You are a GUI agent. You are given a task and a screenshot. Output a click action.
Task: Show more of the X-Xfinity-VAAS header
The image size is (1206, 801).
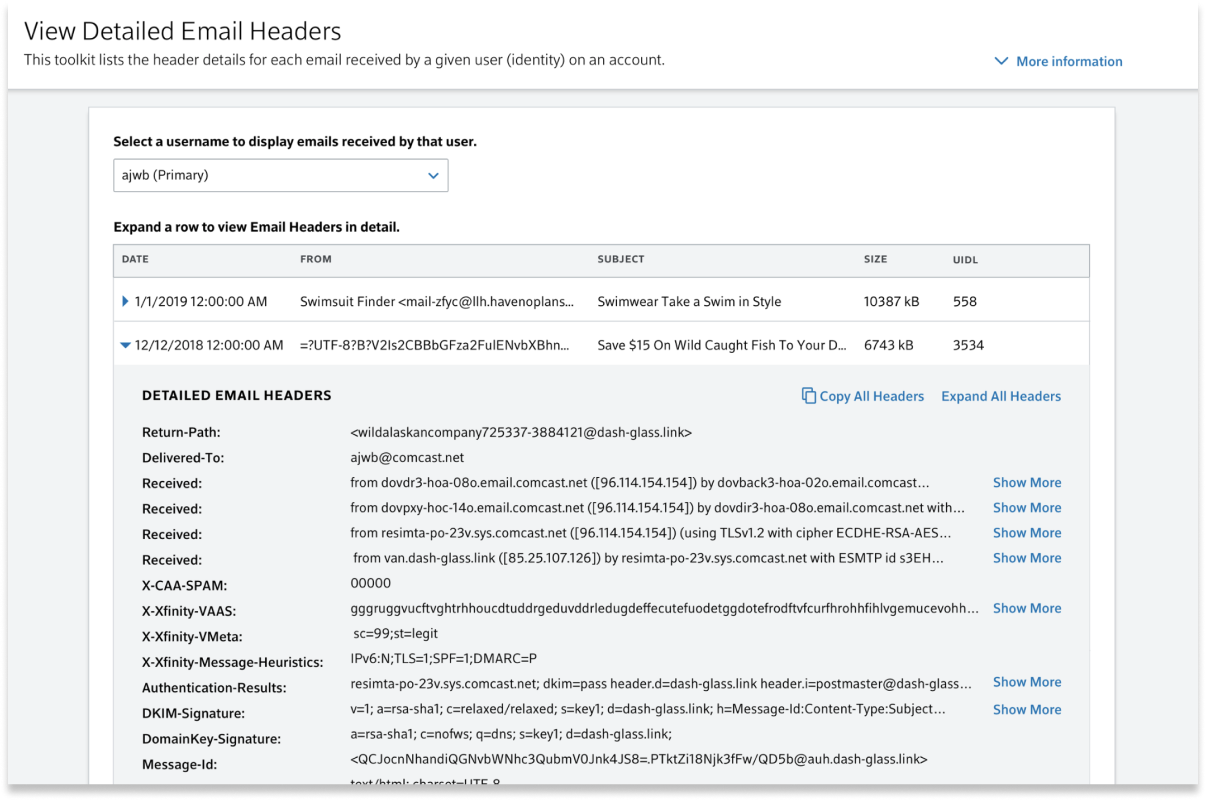click(x=1026, y=608)
